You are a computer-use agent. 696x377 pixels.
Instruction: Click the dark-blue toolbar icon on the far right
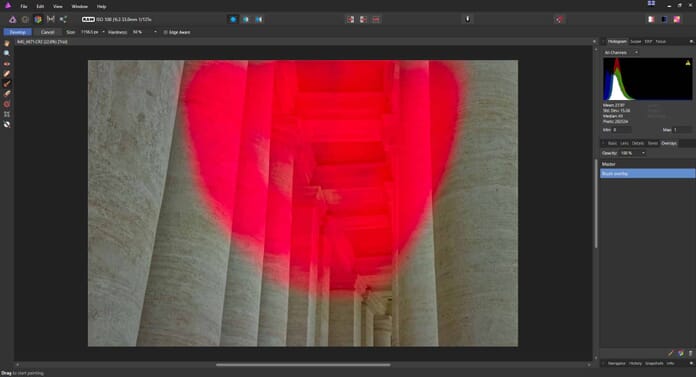pyautogui.click(x=664, y=20)
